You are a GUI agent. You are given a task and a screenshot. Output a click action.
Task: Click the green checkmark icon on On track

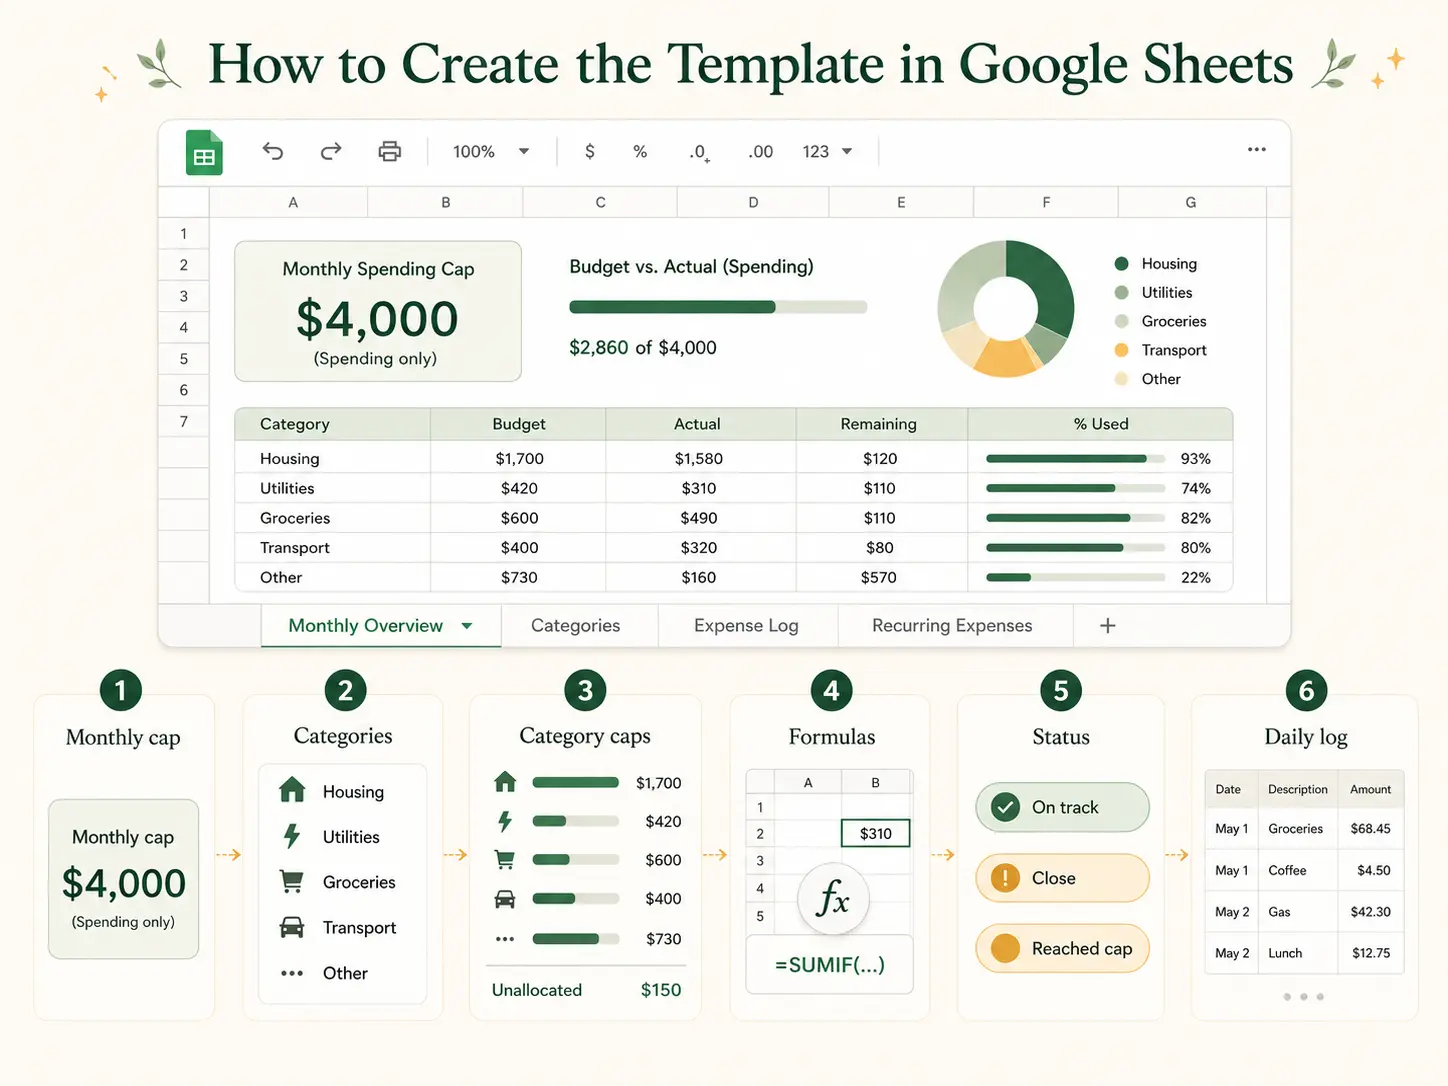tap(1005, 807)
